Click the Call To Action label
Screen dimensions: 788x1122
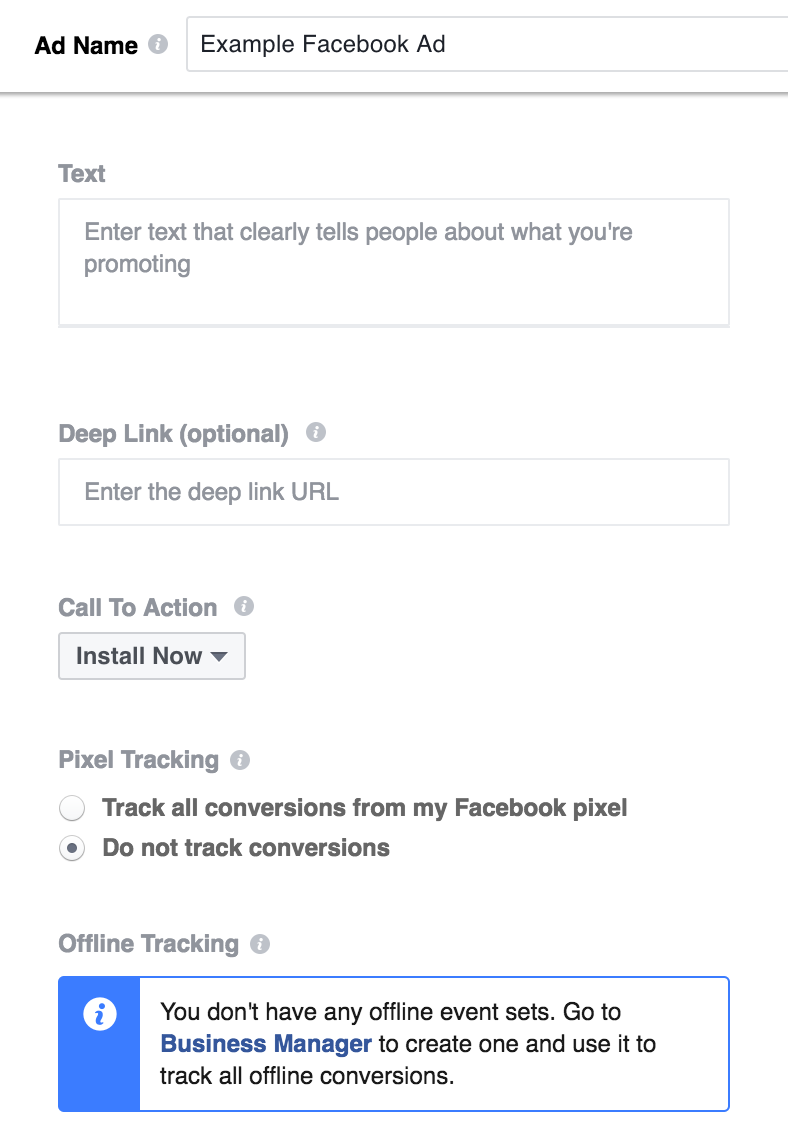pos(138,608)
